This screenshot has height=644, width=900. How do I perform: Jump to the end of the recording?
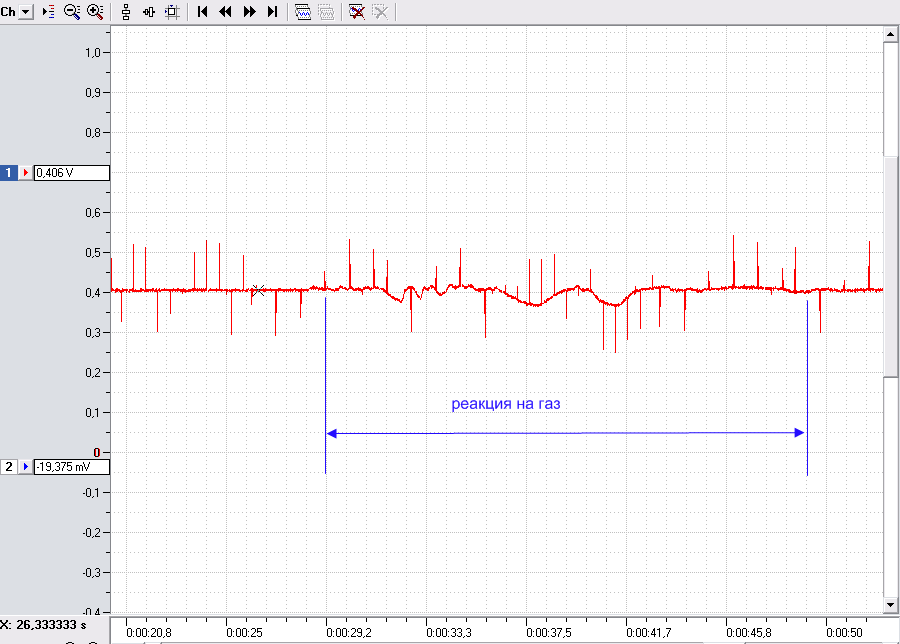click(x=272, y=11)
